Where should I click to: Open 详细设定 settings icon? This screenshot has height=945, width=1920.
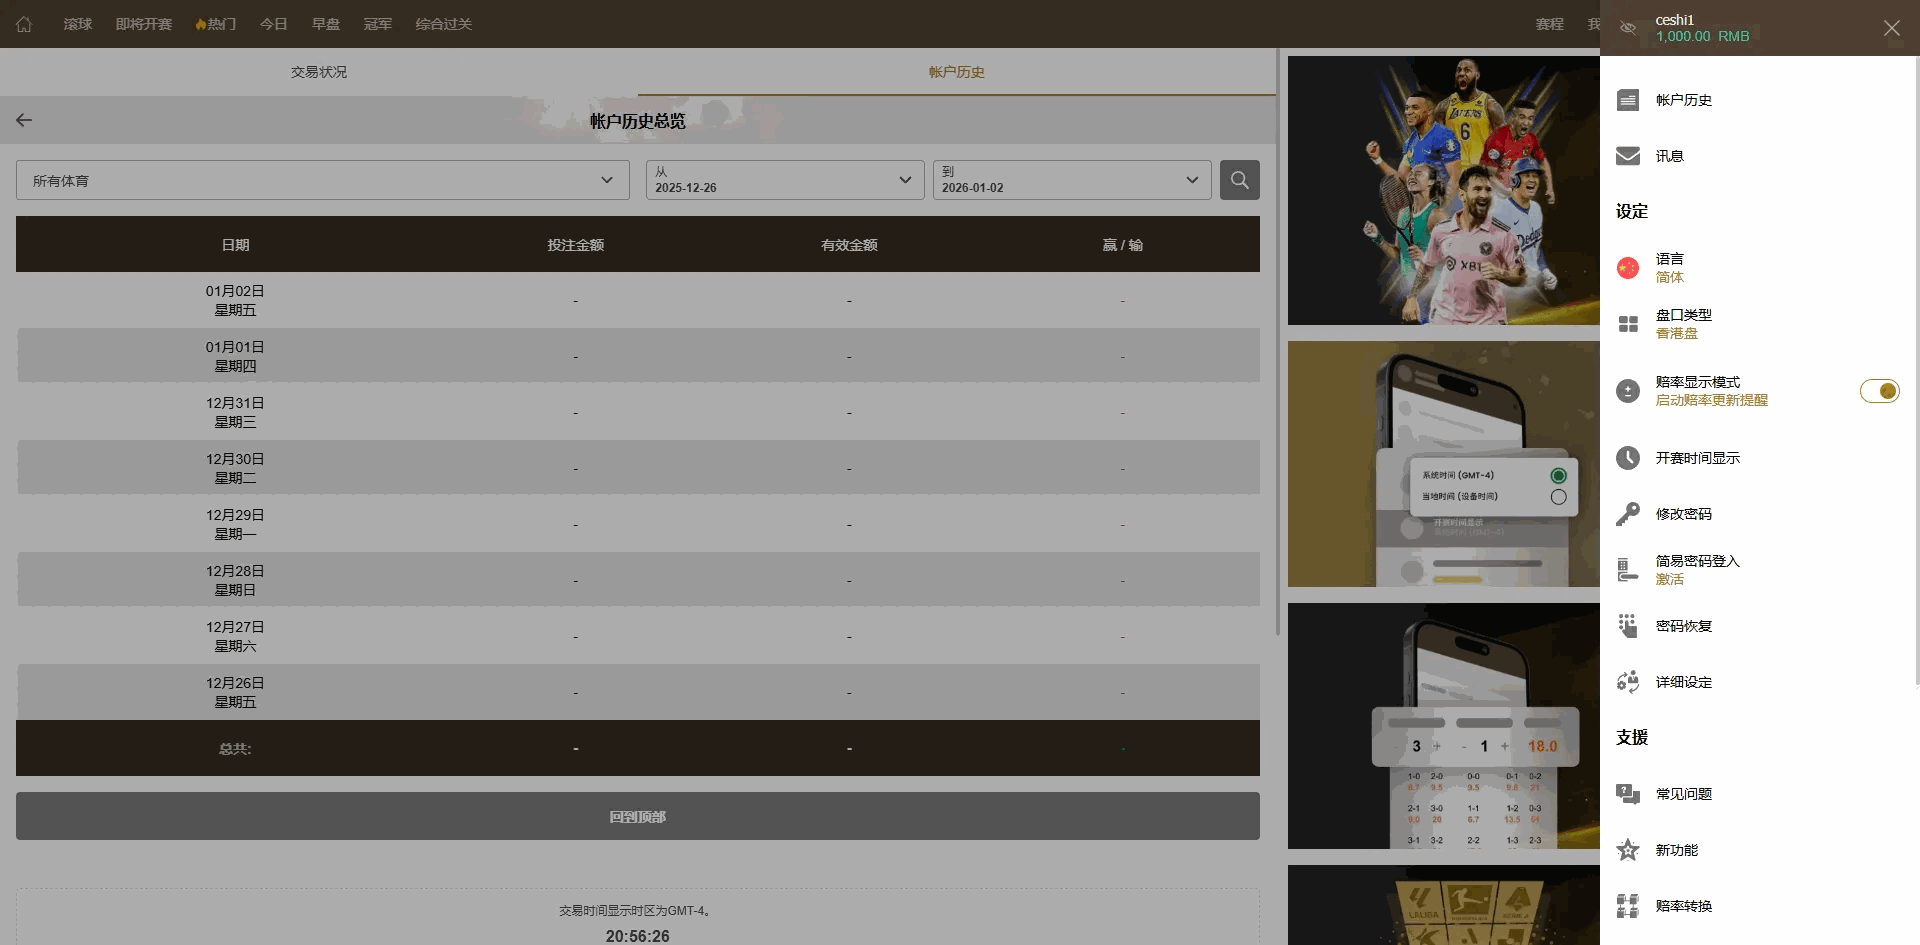(1628, 682)
